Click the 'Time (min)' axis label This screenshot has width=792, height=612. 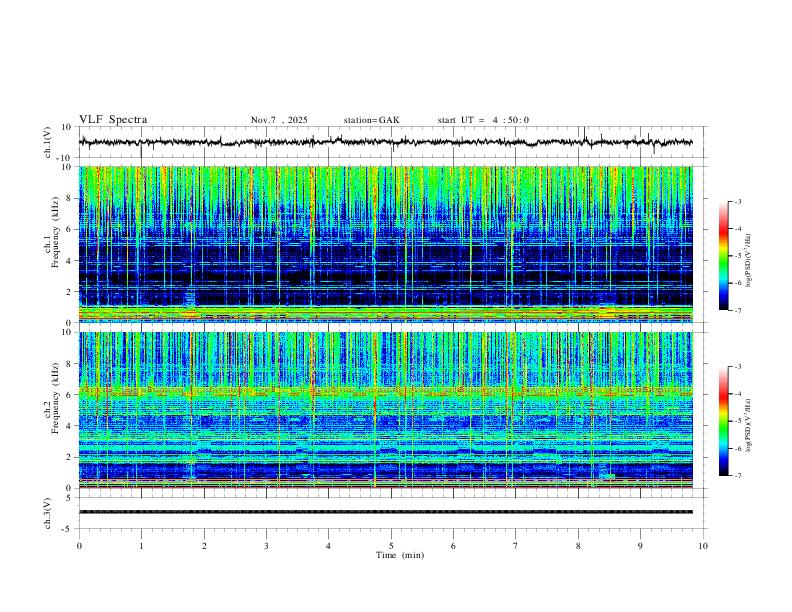[x=400, y=555]
